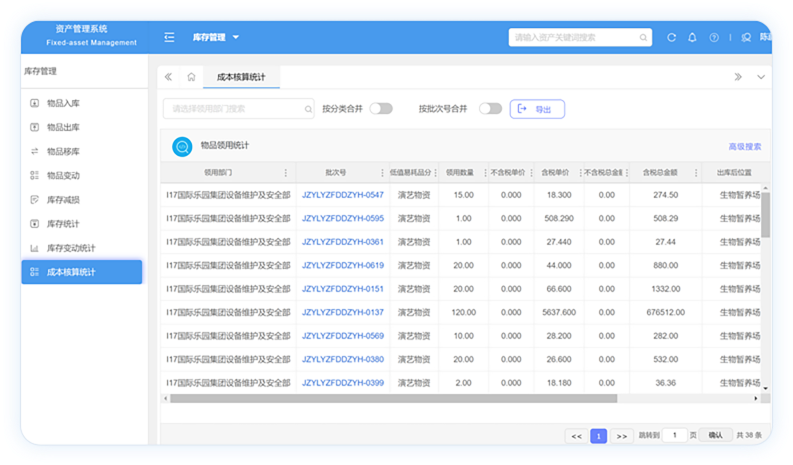Enable the 按批次号合并 switch
This screenshot has width=793, height=465.
tap(490, 108)
